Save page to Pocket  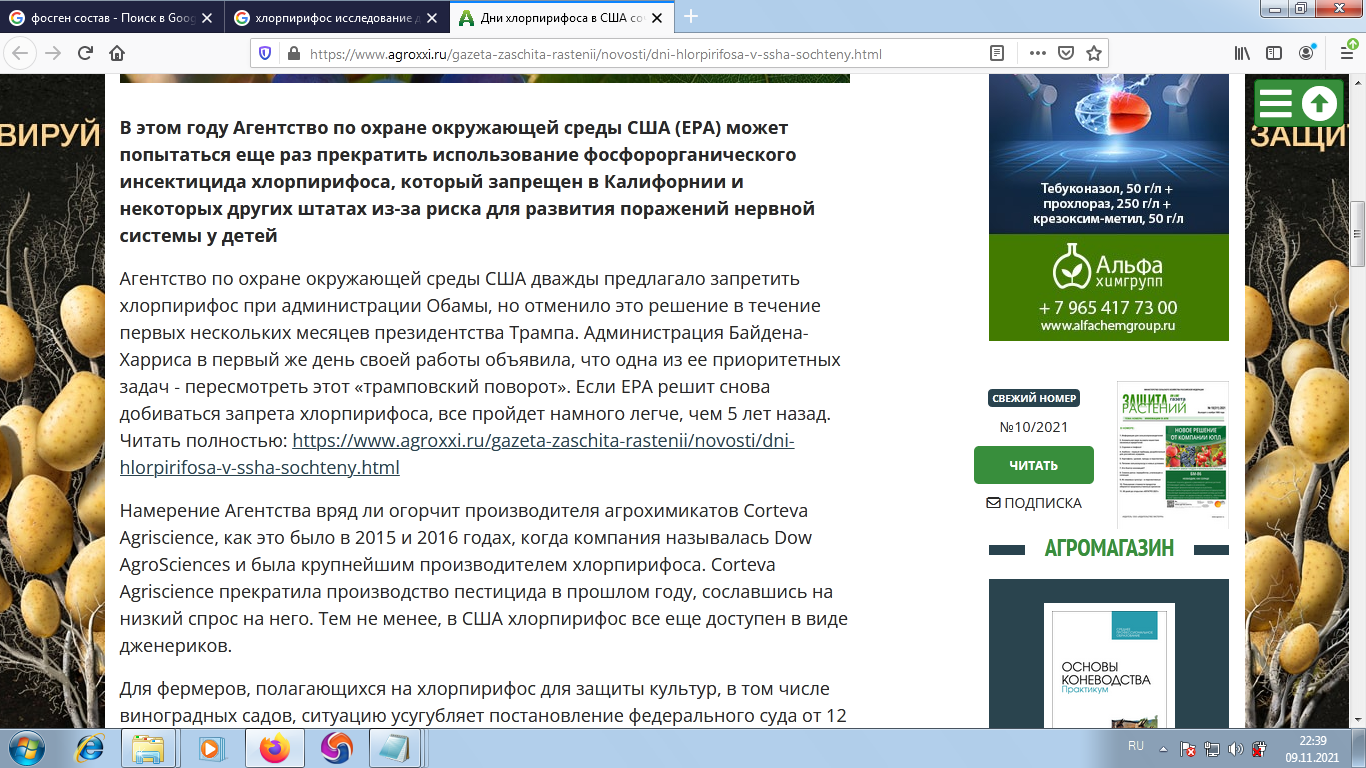[x=1066, y=52]
